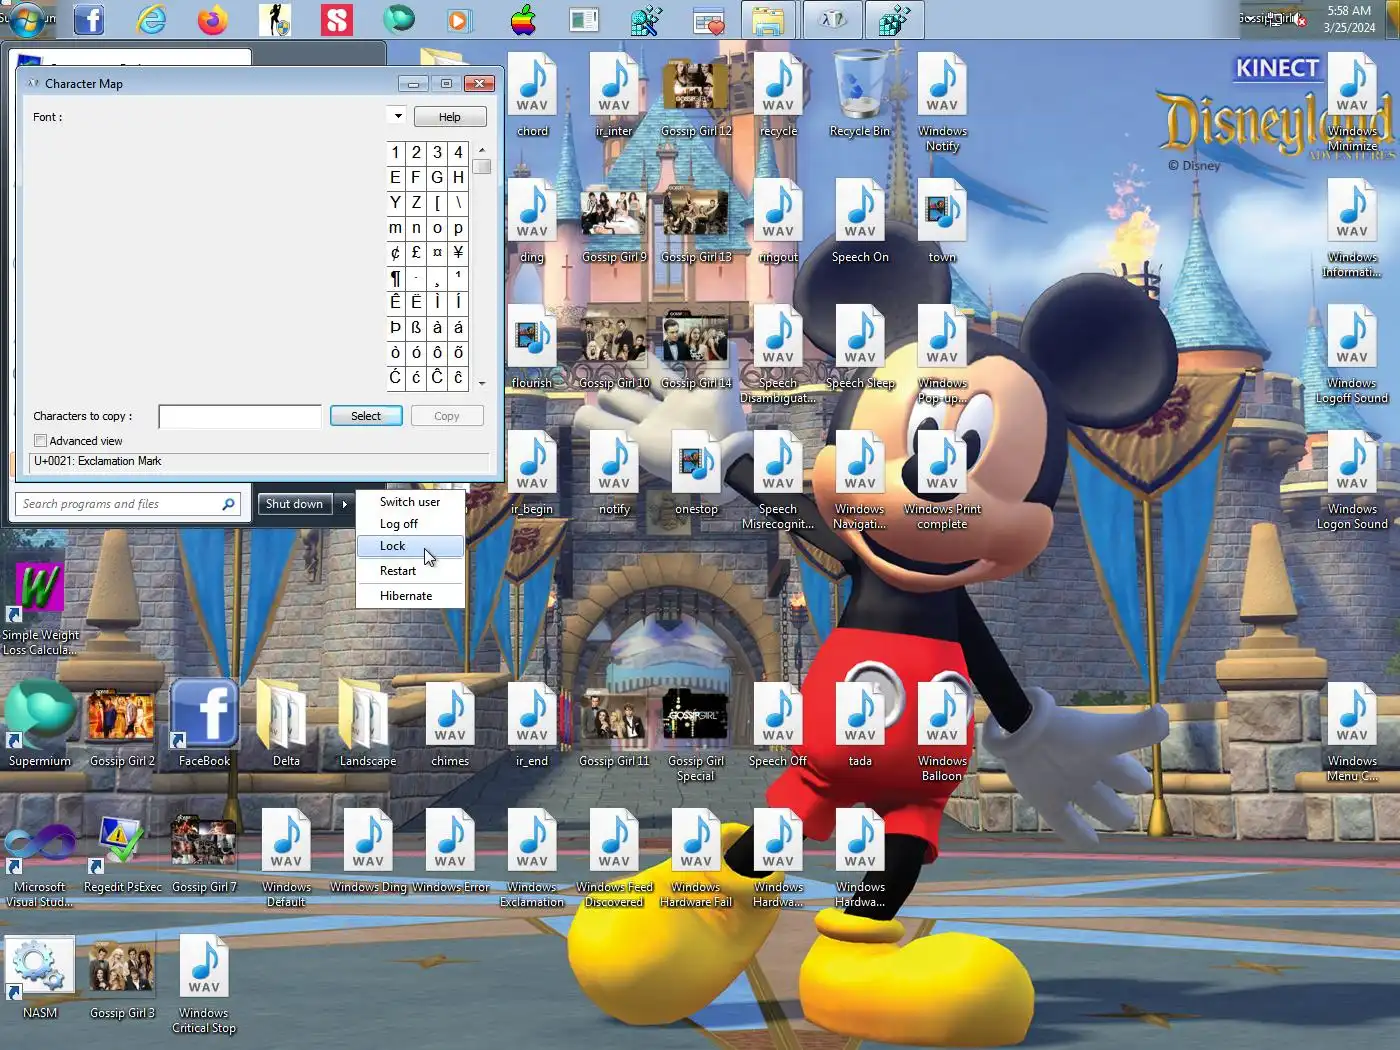Click the character grid scrollbar thumb
Screen dimensions: 1400x1050
[x=482, y=166]
